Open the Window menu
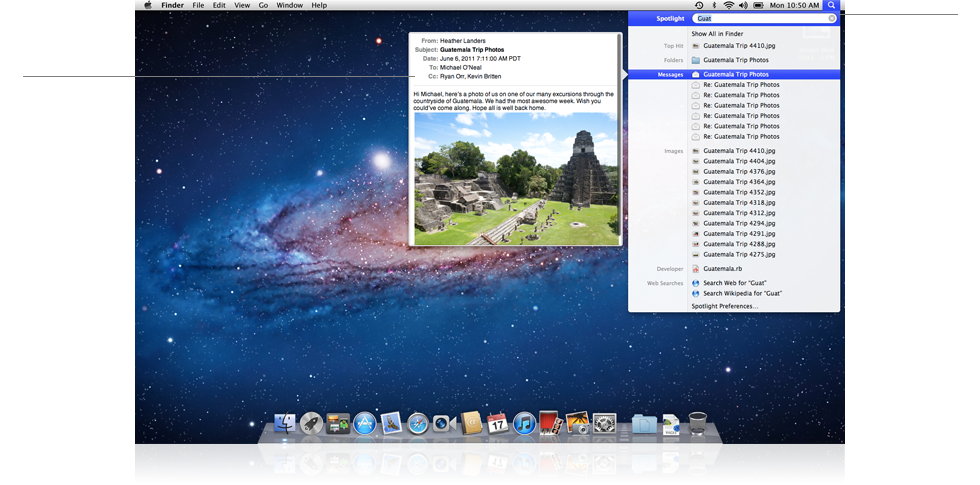980x485 pixels. 289,5
